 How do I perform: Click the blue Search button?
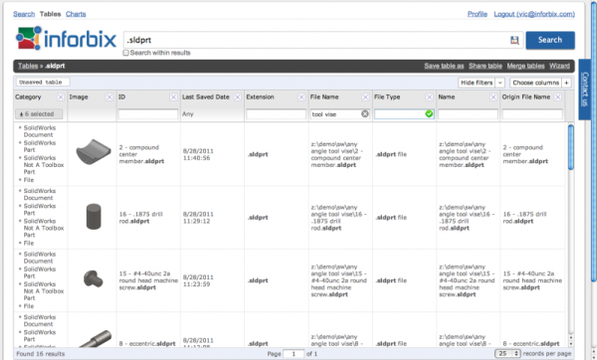550,40
